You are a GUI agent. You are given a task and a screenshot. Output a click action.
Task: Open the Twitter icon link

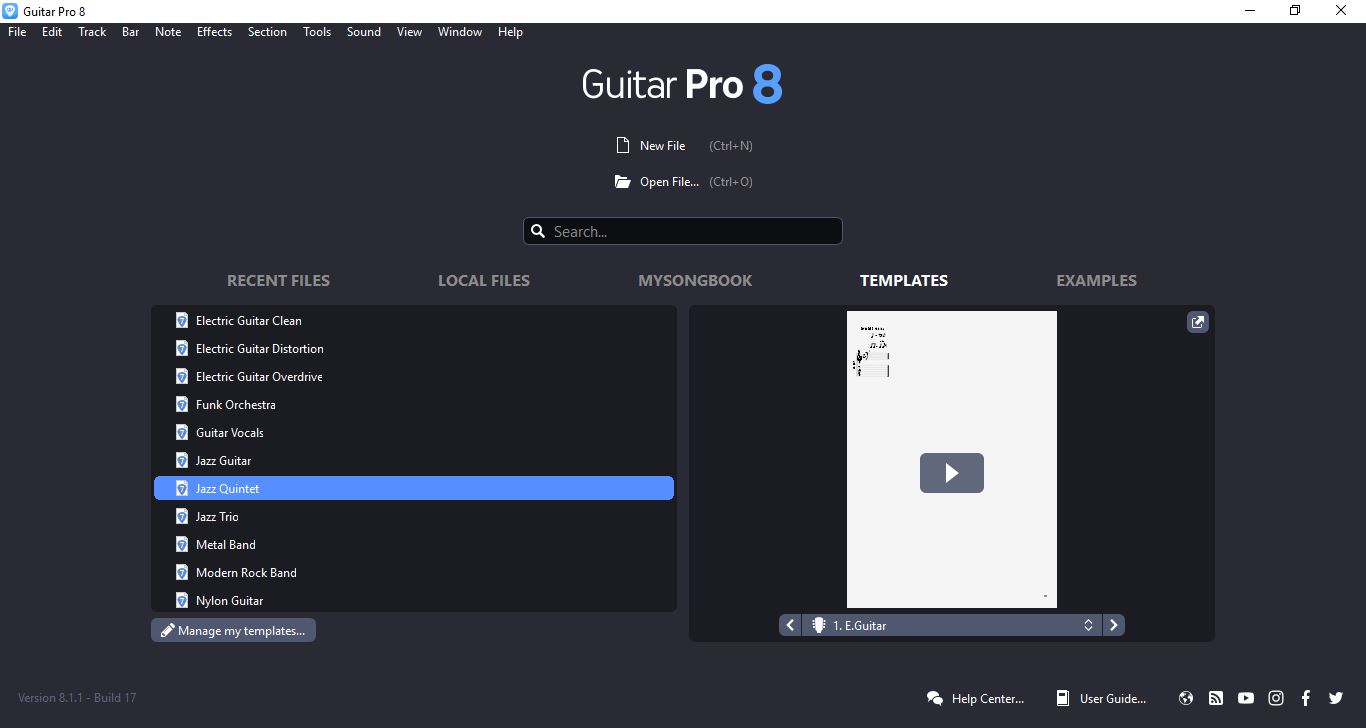click(1336, 699)
